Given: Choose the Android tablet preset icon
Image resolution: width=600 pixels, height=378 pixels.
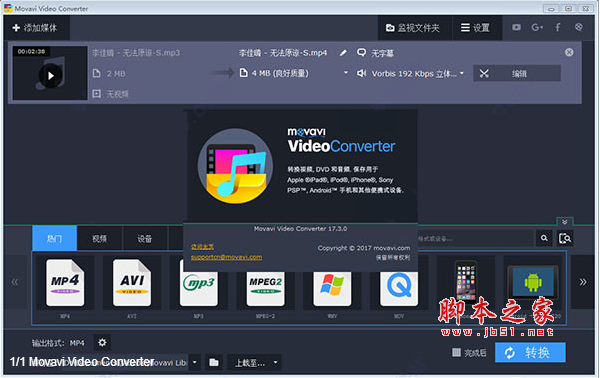Looking at the screenshot, I should click(532, 283).
